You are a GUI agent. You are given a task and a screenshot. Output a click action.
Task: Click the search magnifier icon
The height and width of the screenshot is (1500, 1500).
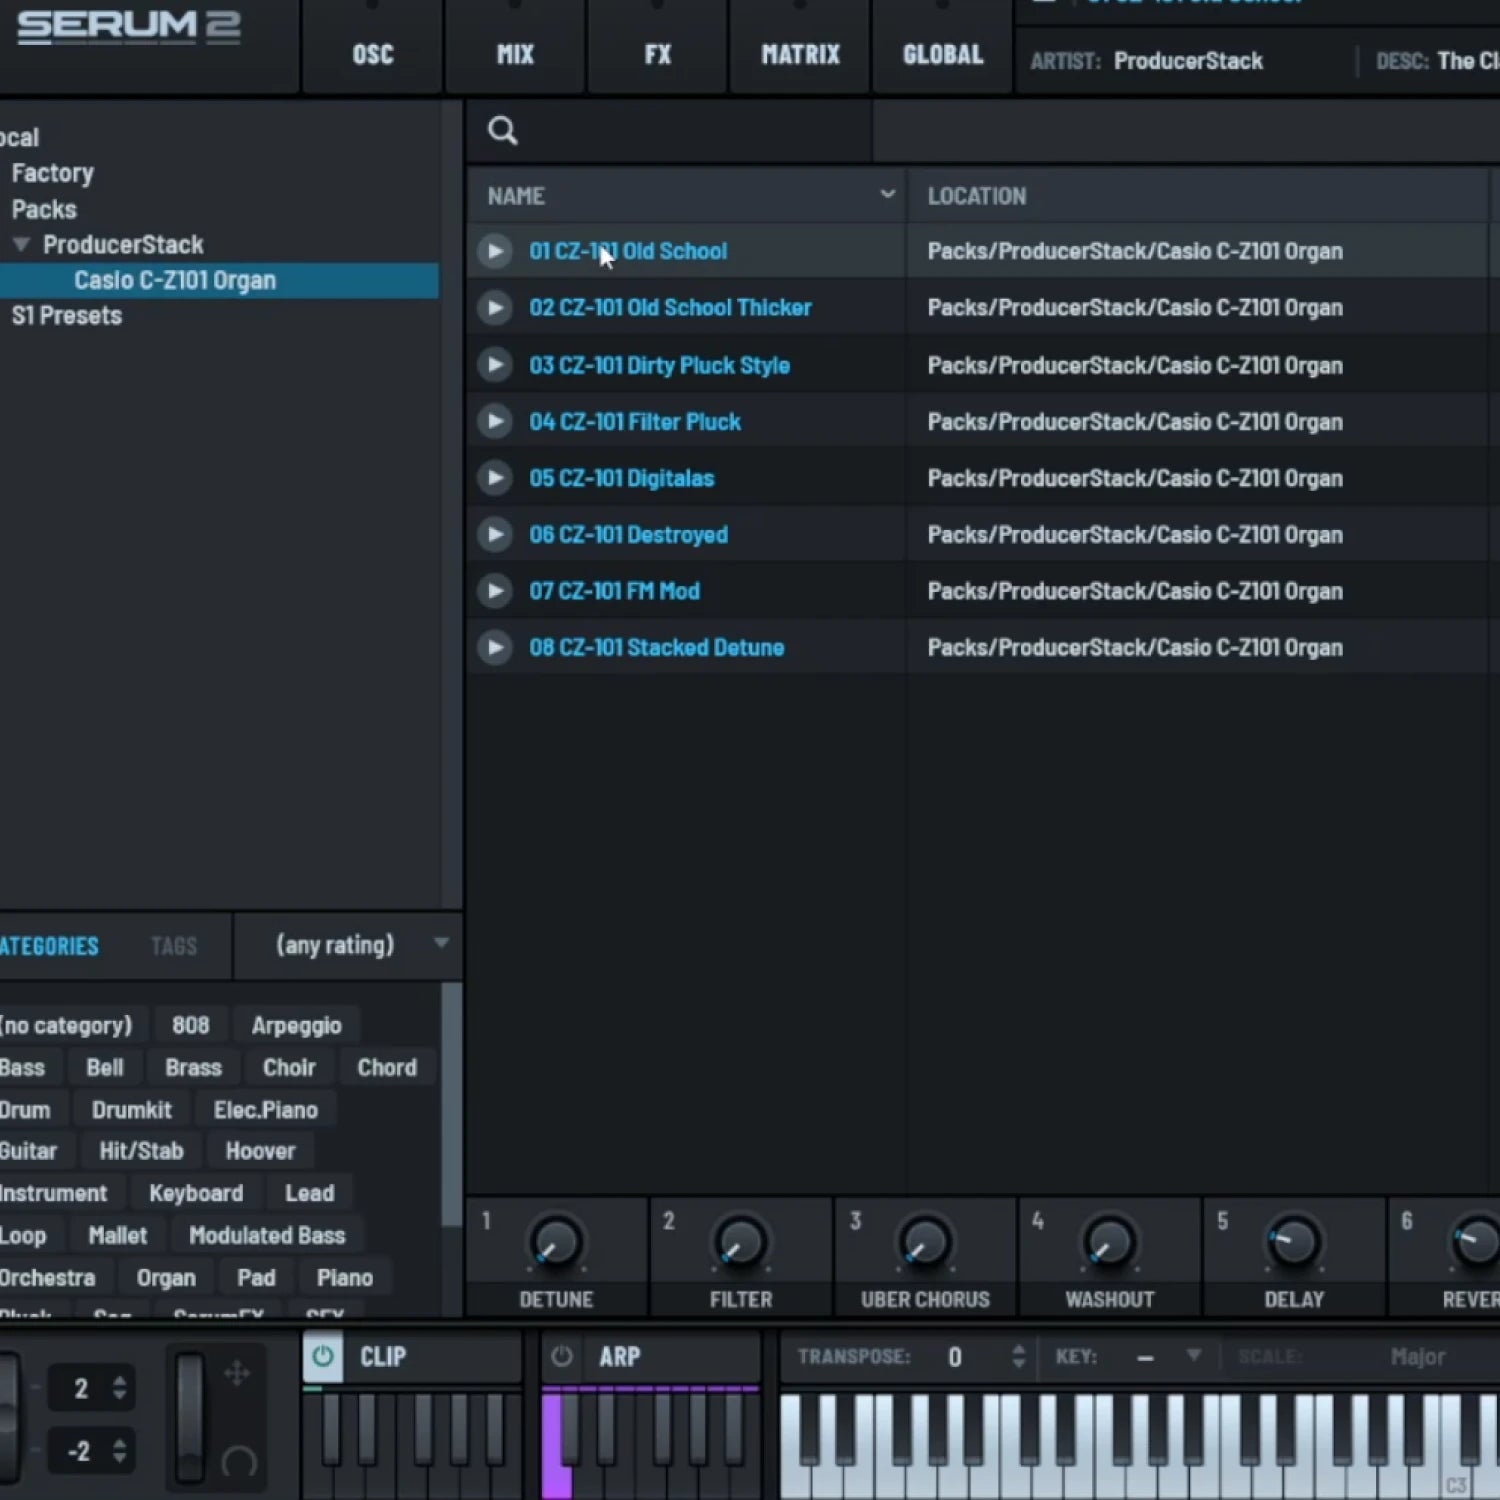[502, 131]
